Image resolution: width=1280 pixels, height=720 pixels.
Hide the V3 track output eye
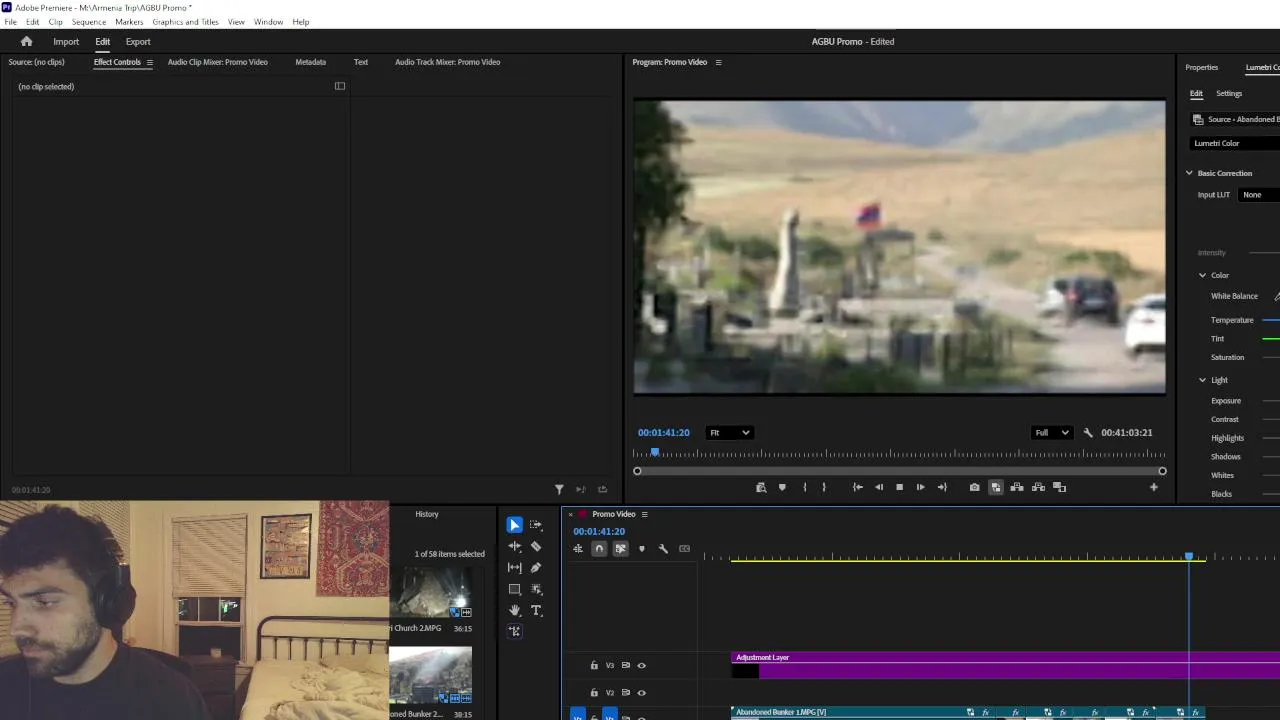coord(642,665)
